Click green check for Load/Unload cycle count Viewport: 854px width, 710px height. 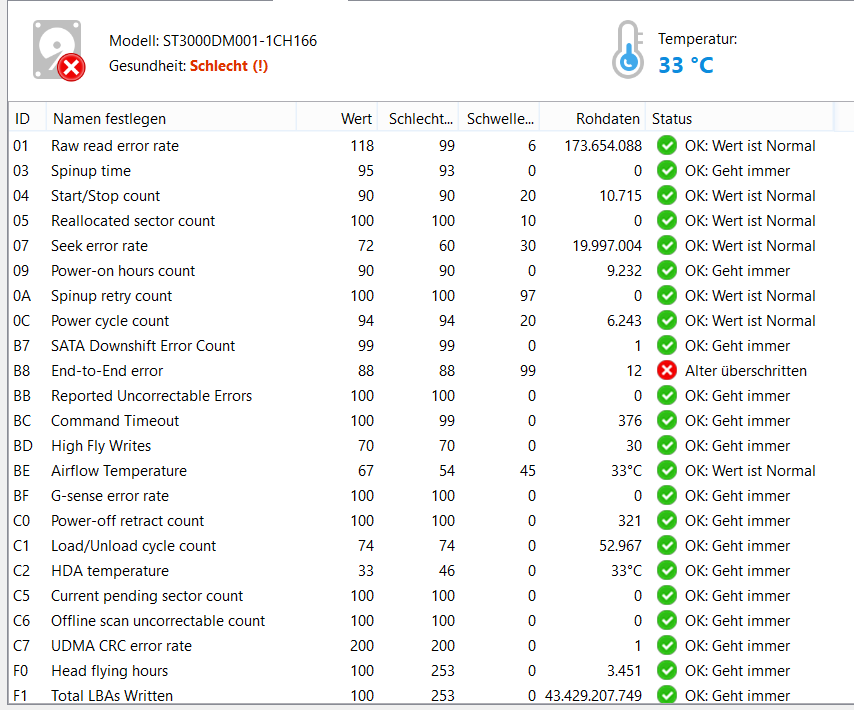[667, 546]
